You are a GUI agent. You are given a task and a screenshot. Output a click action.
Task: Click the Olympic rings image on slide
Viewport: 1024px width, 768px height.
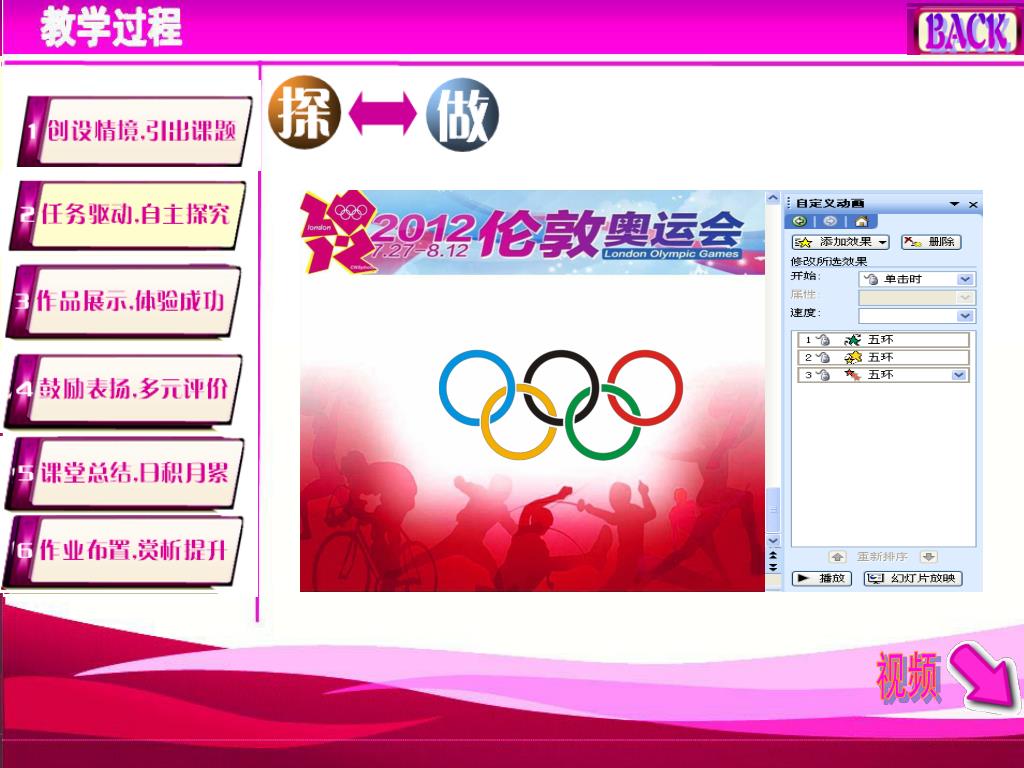coord(561,404)
